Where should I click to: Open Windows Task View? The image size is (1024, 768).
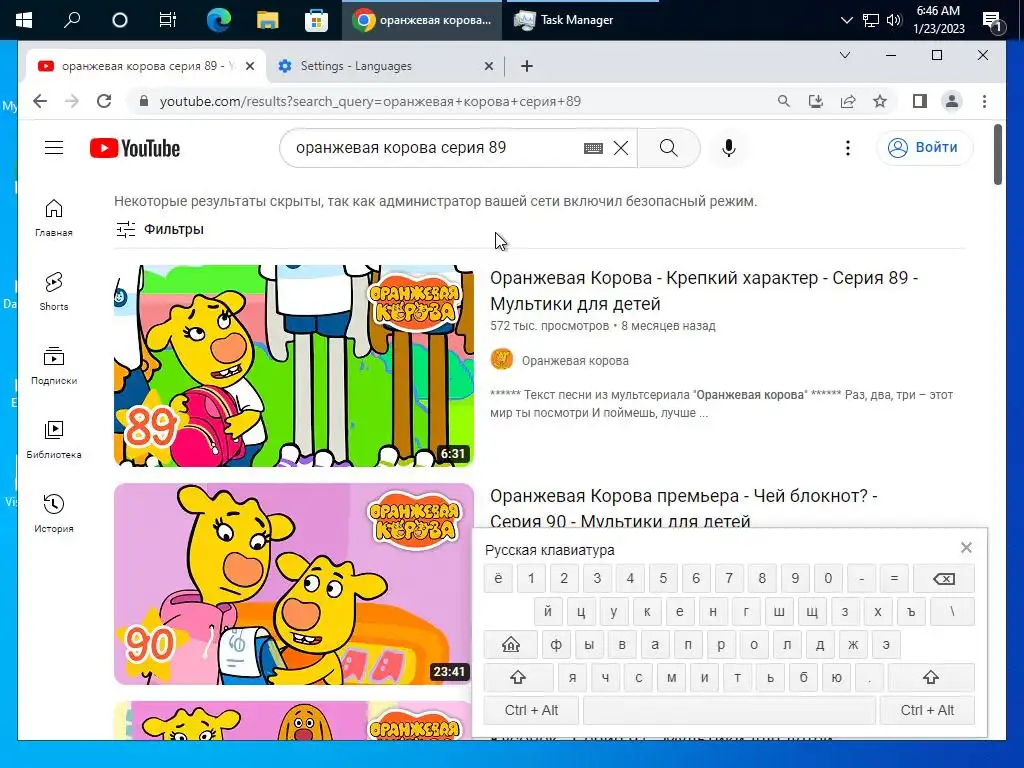[x=168, y=20]
